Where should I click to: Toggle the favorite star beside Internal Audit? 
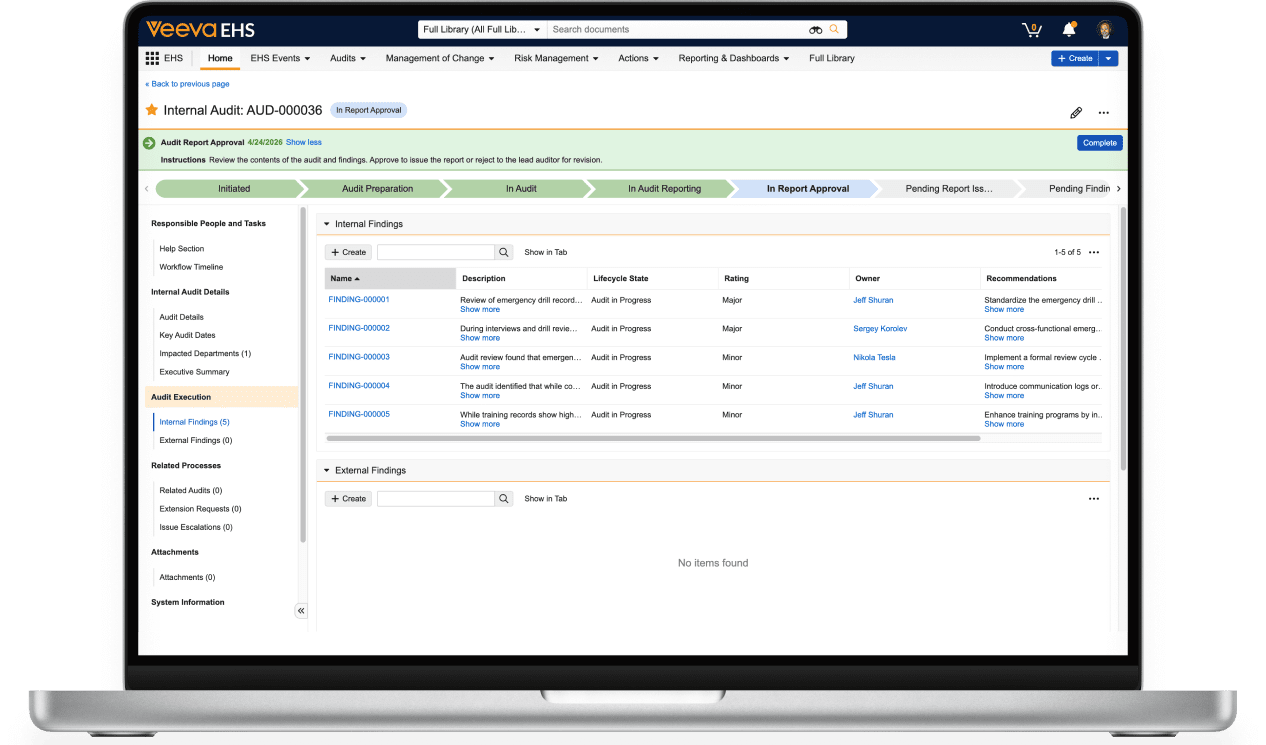pos(152,110)
